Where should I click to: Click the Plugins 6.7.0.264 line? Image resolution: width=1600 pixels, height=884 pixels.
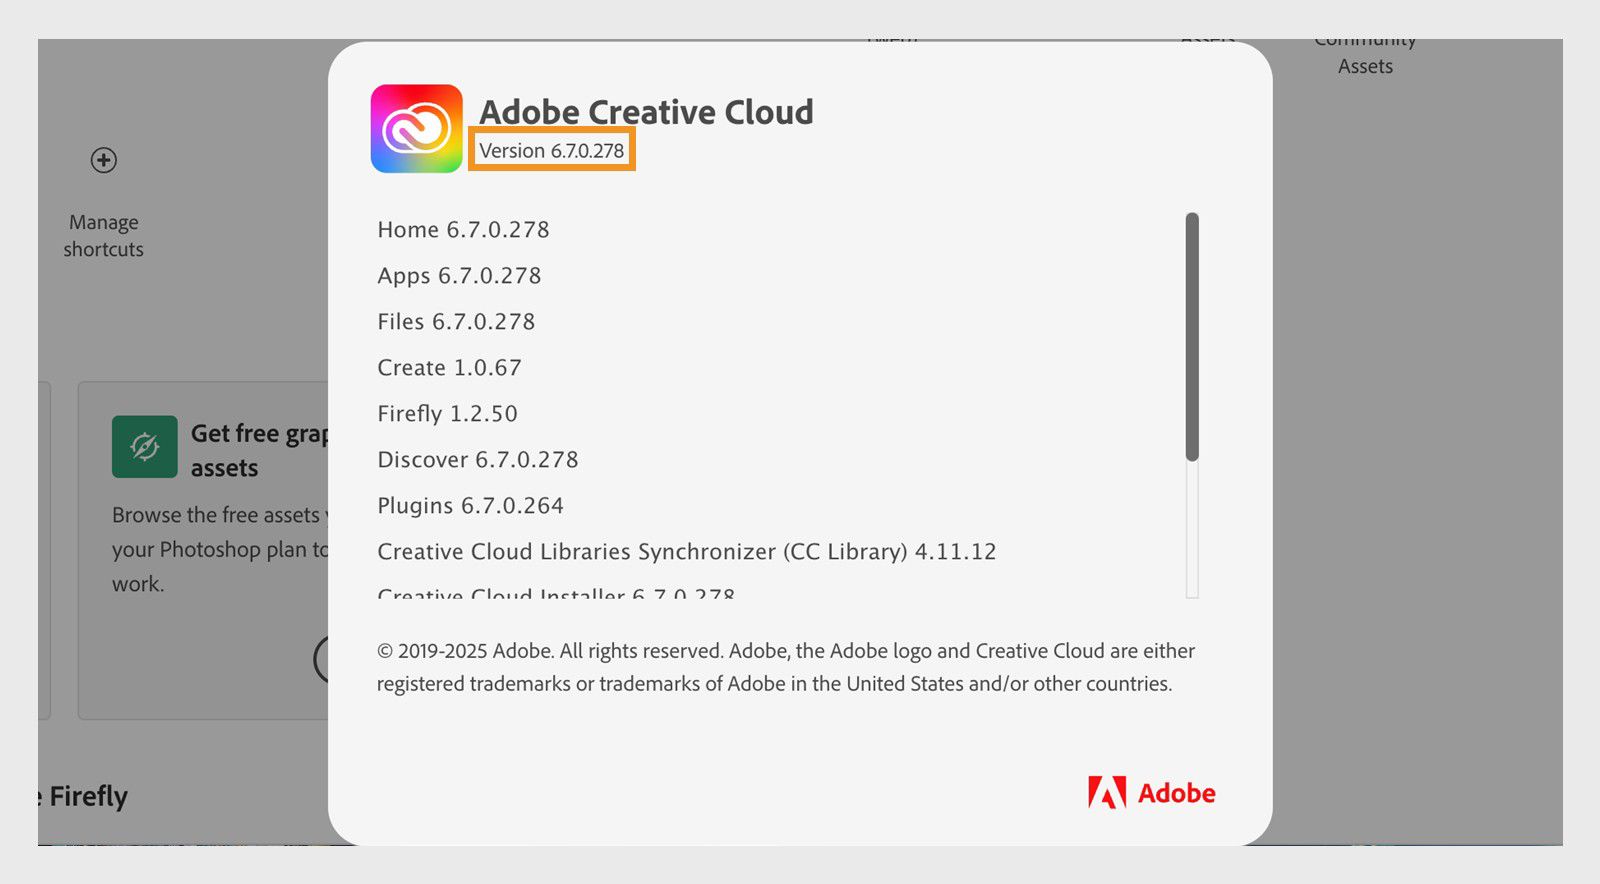click(x=470, y=505)
